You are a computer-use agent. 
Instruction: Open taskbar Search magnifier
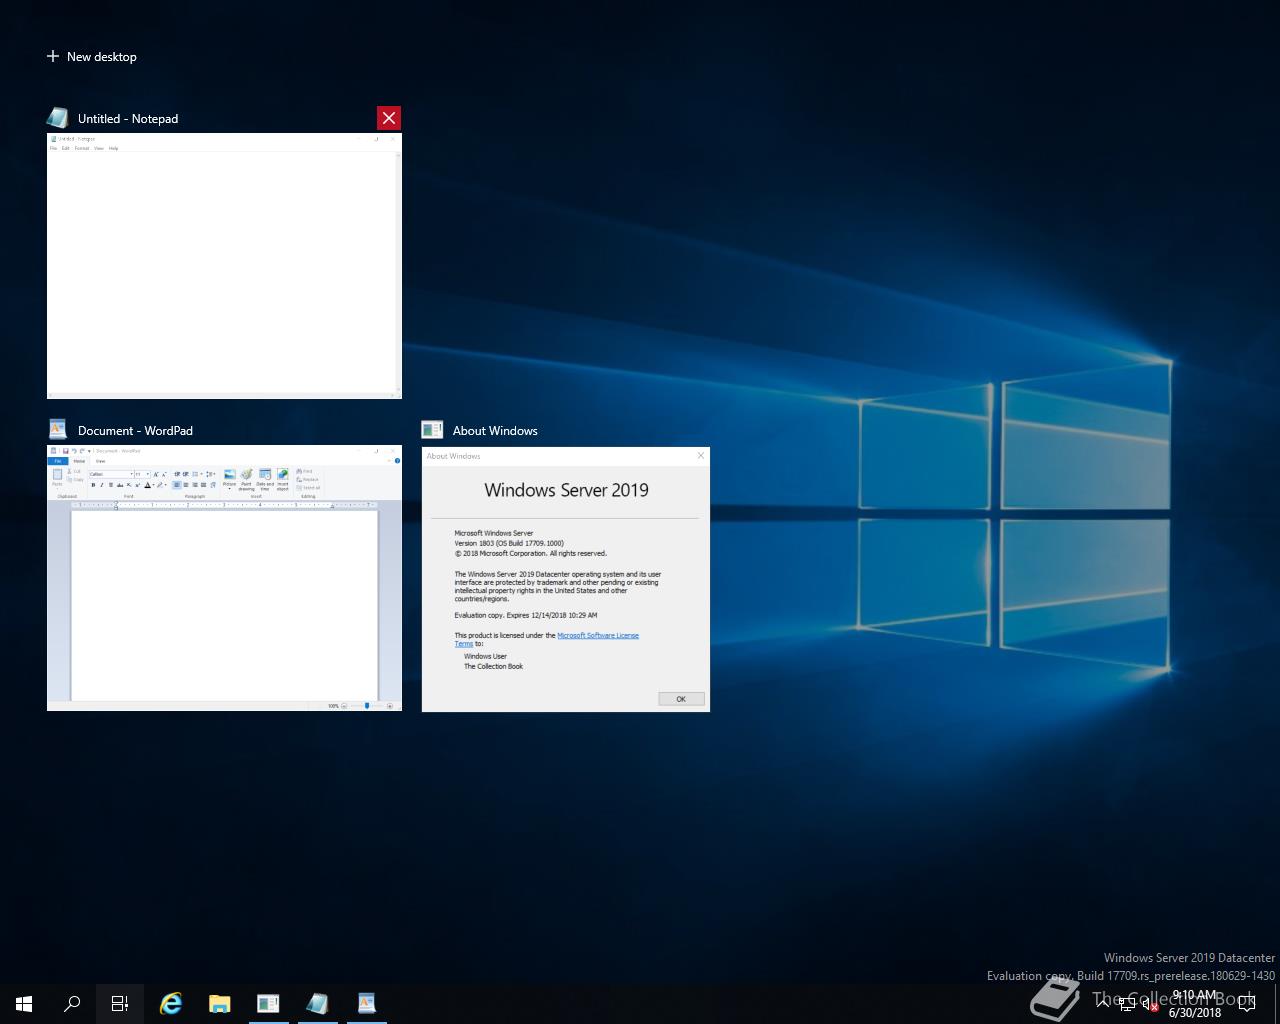click(72, 1003)
